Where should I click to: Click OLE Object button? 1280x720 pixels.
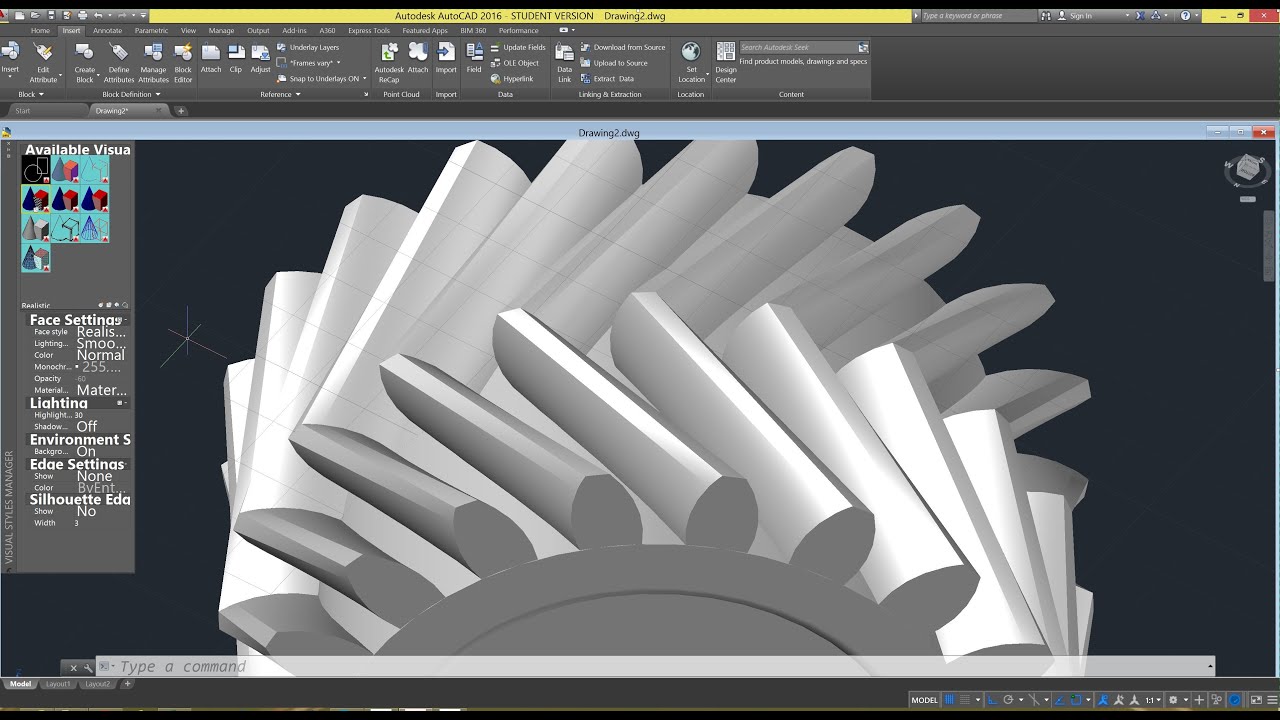pyautogui.click(x=515, y=63)
